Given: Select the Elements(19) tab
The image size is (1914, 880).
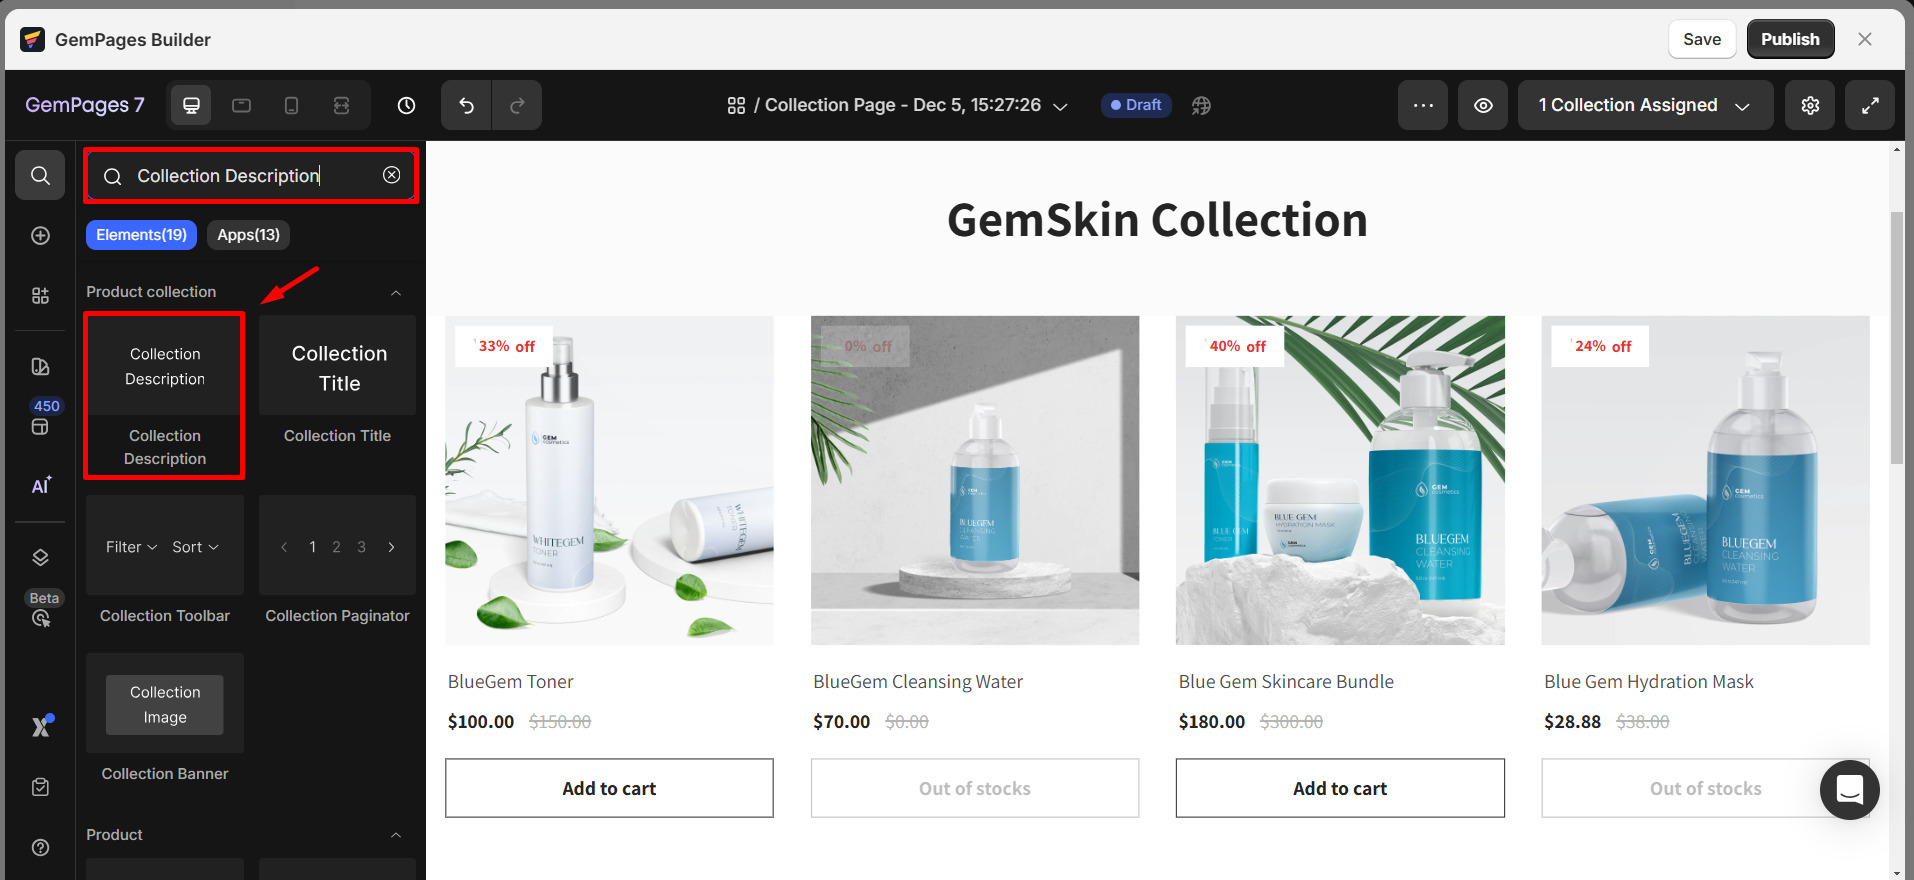Looking at the screenshot, I should tap(141, 235).
